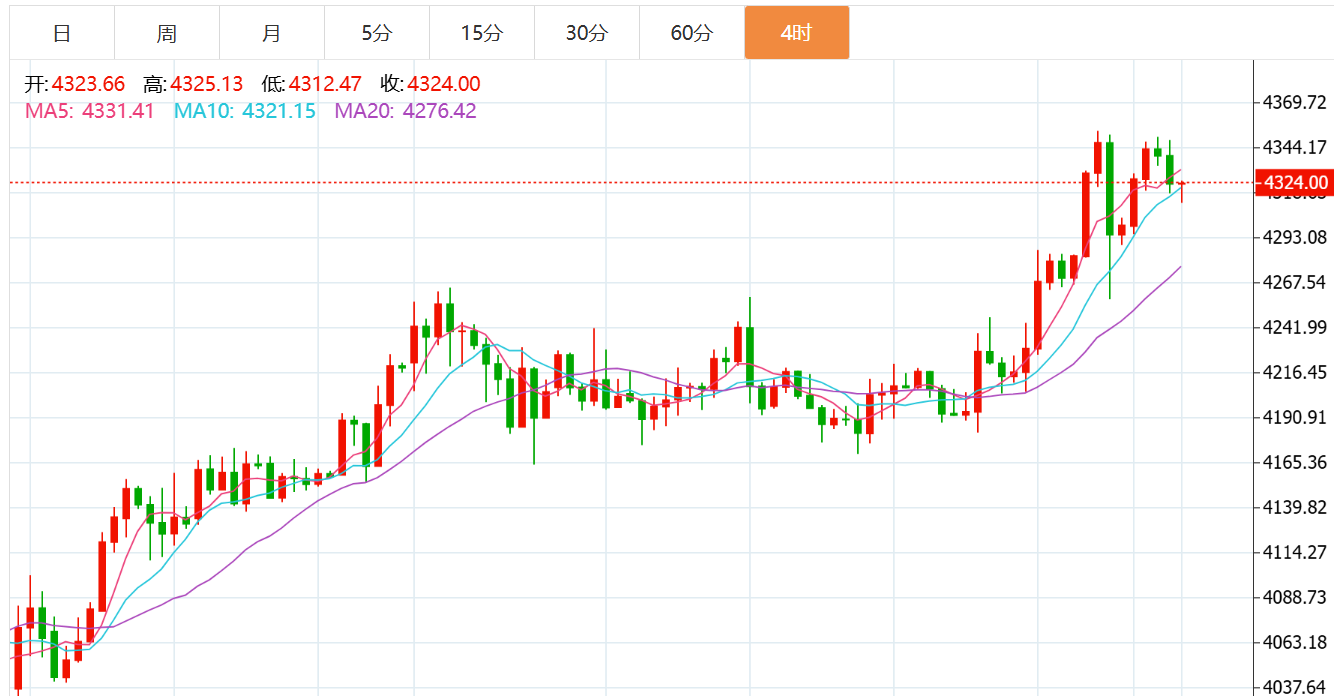
Task: Click the 高 high price value 4325.13
Action: click(x=207, y=84)
